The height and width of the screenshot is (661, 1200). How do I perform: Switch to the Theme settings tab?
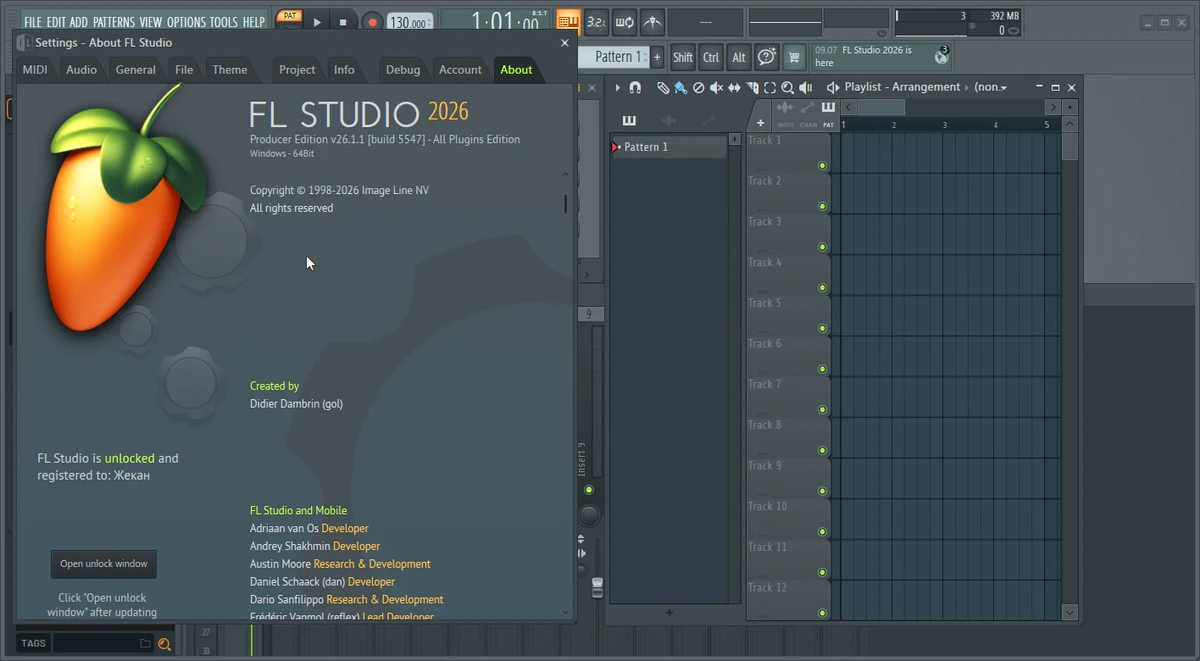230,70
